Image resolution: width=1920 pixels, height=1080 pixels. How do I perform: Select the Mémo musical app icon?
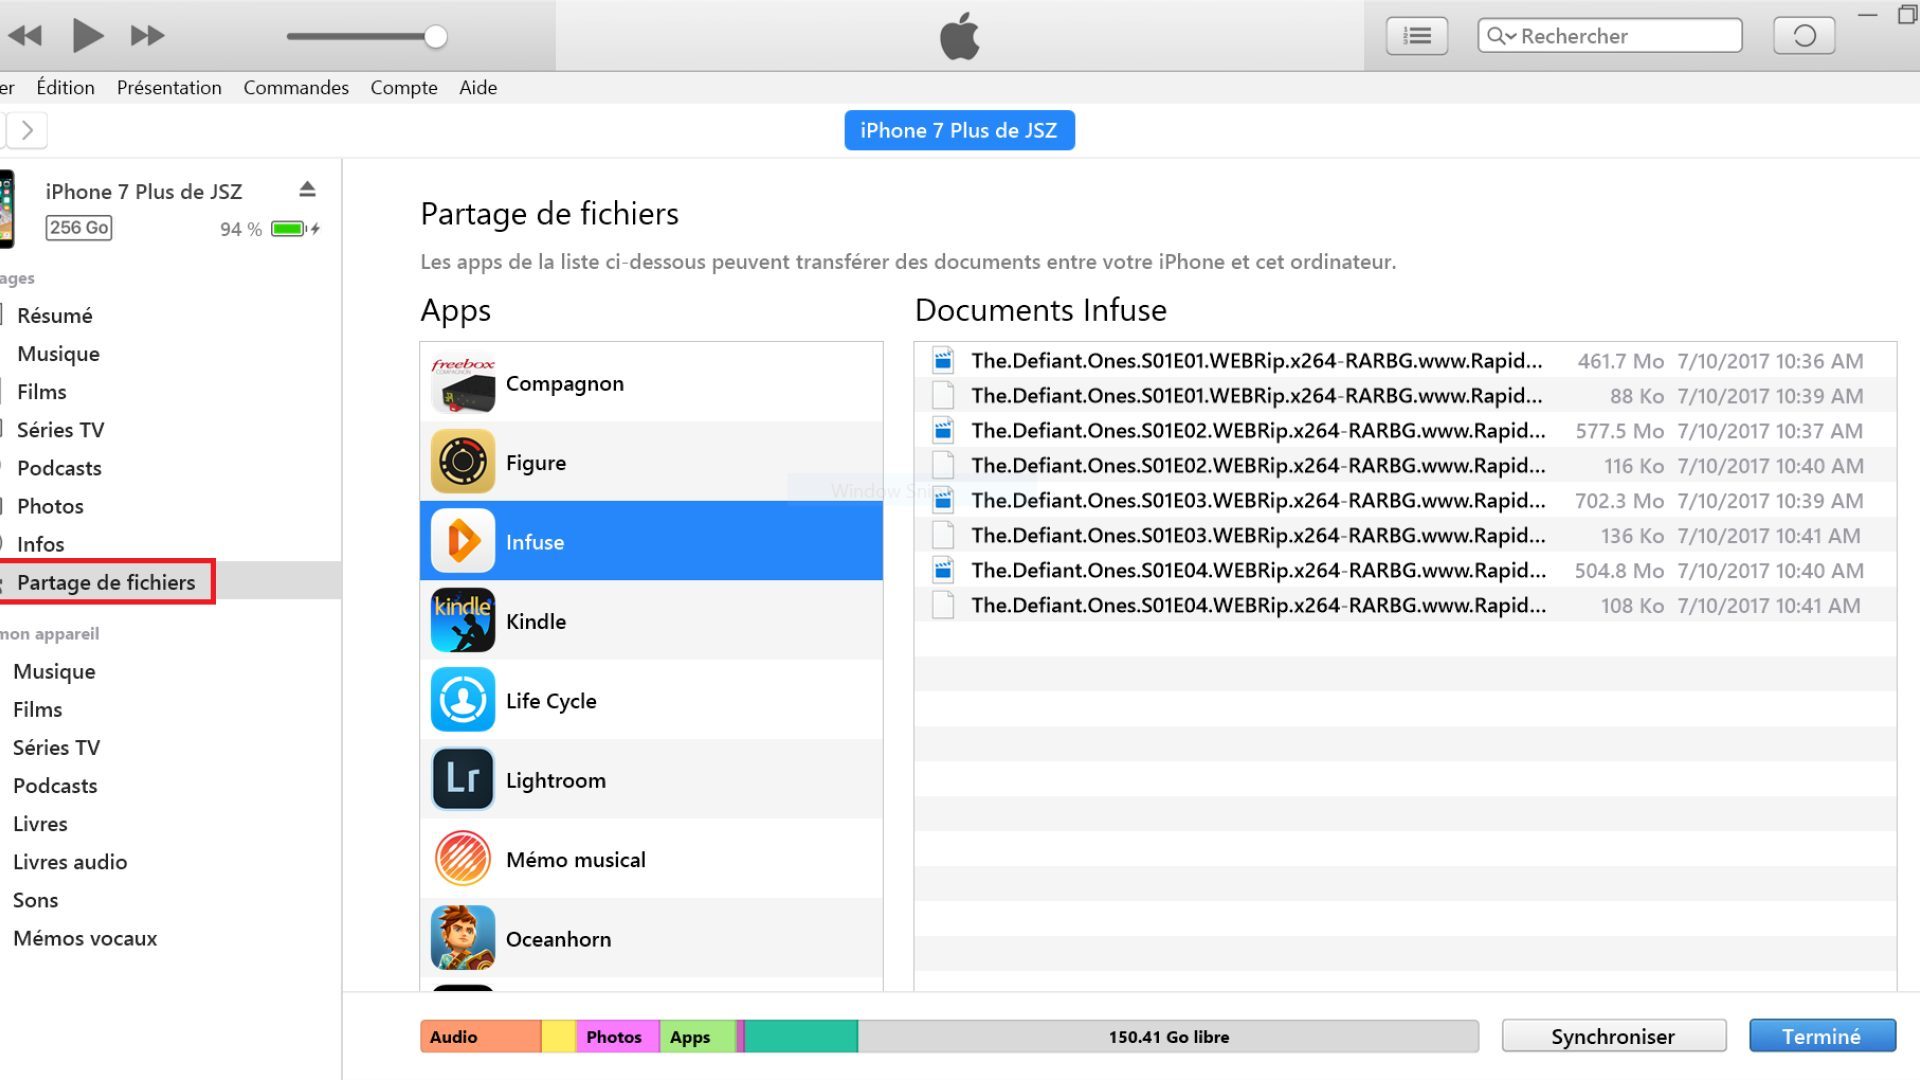point(463,859)
